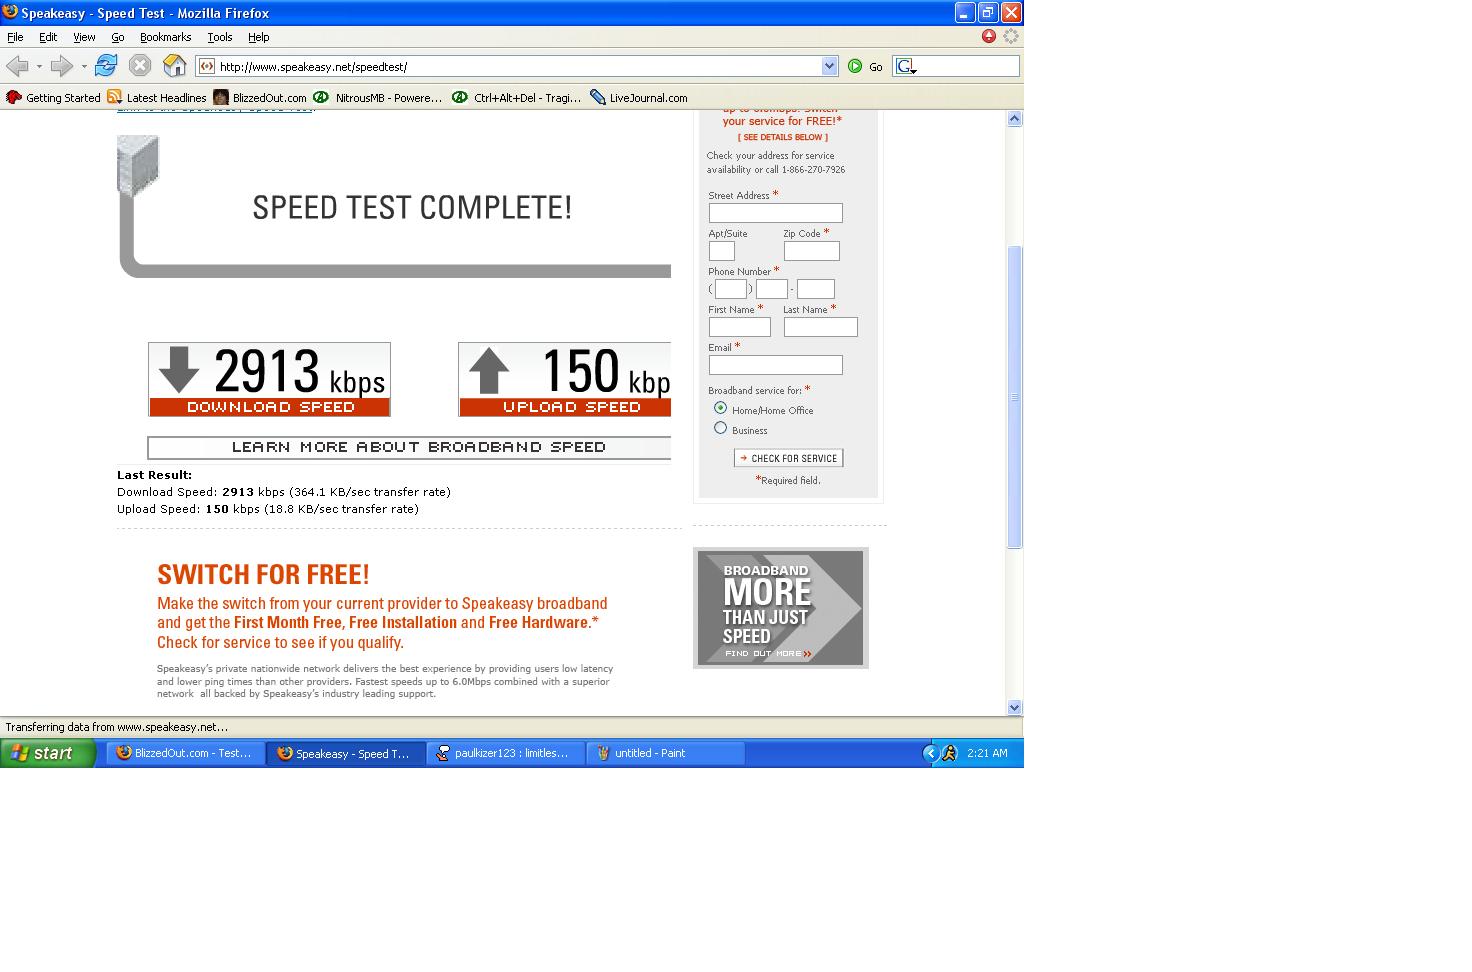Image resolution: width=1472 pixels, height=972 pixels.
Task: Select Home/Home Office radio button
Action: (x=720, y=408)
